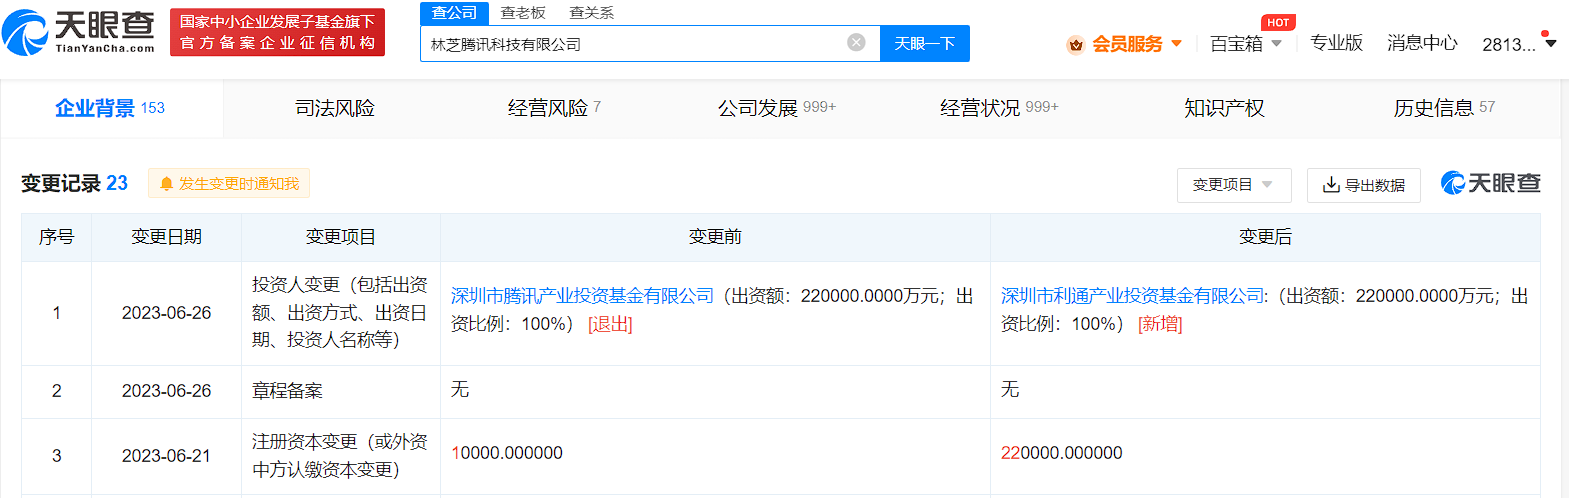
Task: Open the 司法风险 tab
Action: (334, 108)
